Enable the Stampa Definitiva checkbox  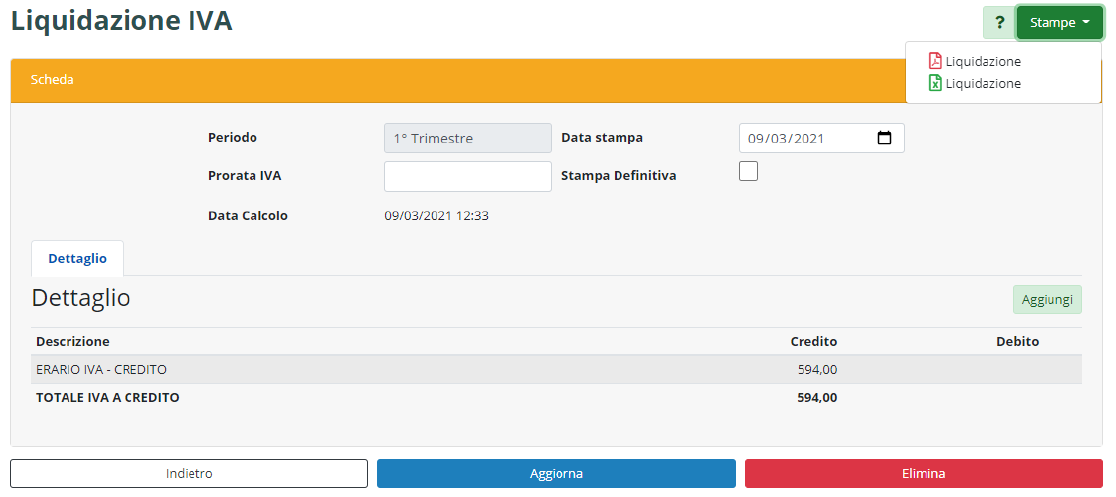pos(748,171)
